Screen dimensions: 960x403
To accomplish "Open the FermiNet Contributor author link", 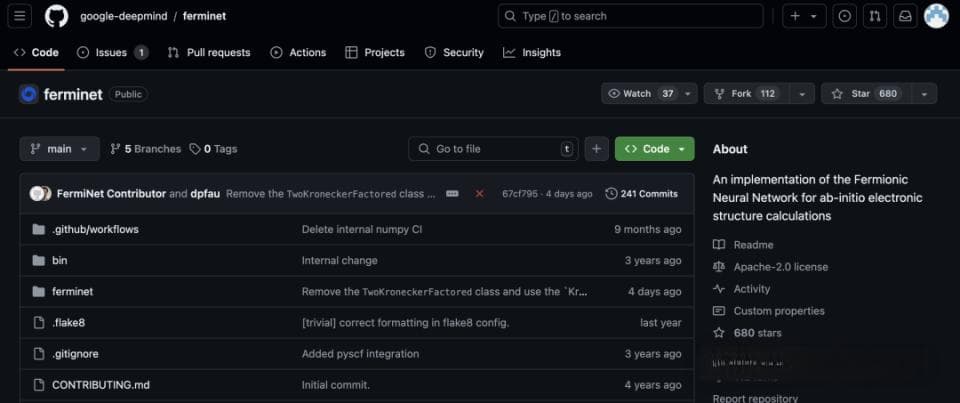I will 111,194.
